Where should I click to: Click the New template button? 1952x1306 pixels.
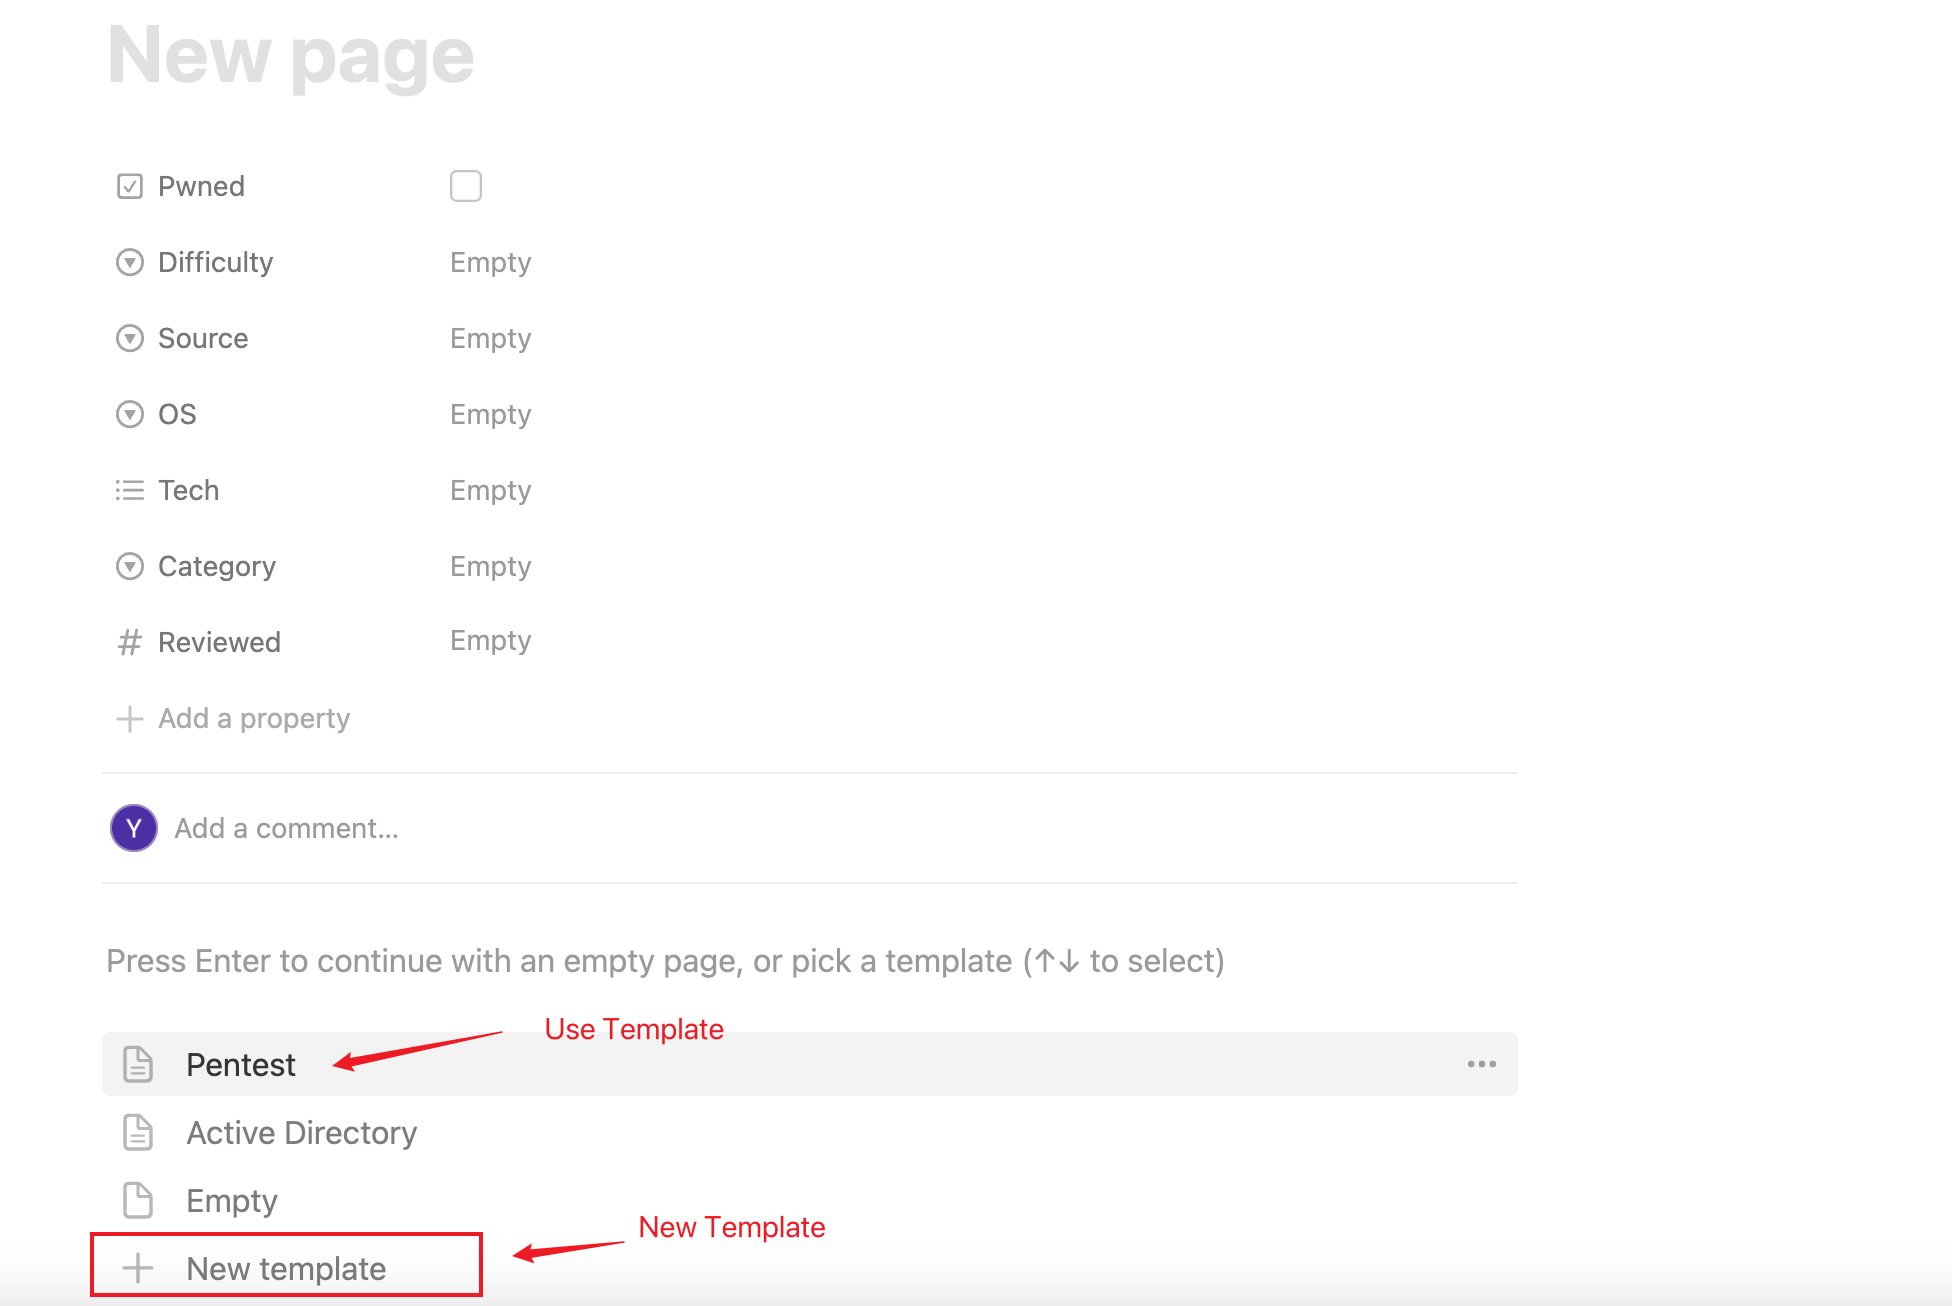click(x=286, y=1266)
